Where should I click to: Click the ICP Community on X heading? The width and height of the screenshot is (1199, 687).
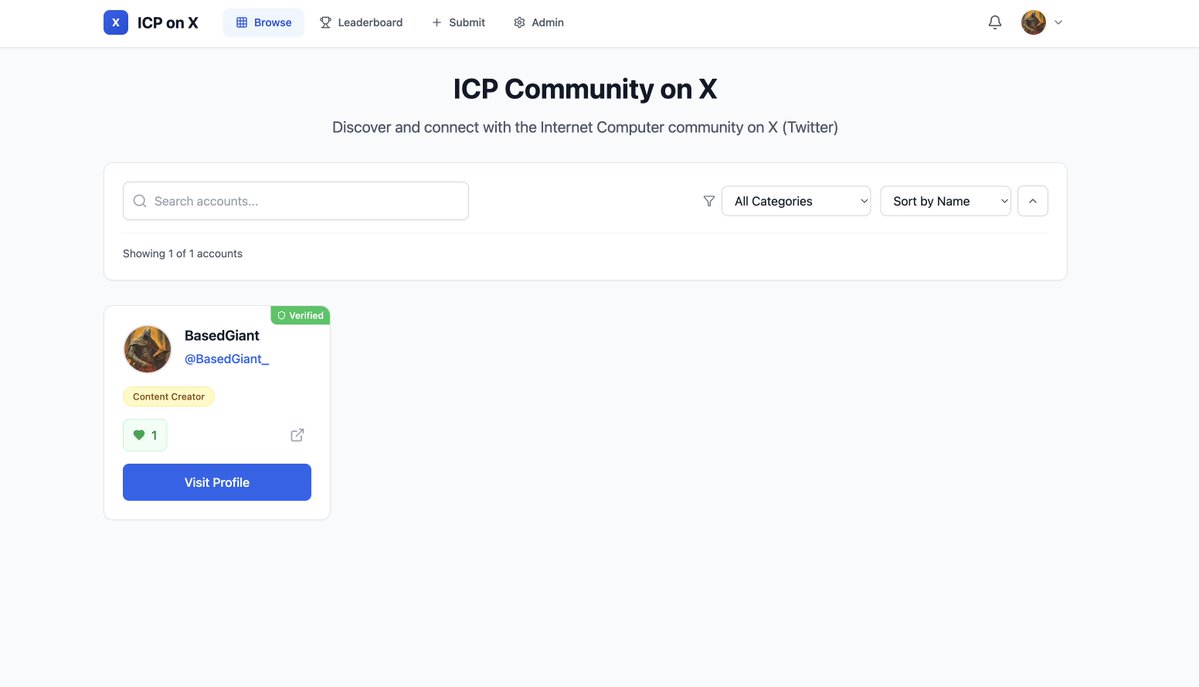tap(585, 89)
